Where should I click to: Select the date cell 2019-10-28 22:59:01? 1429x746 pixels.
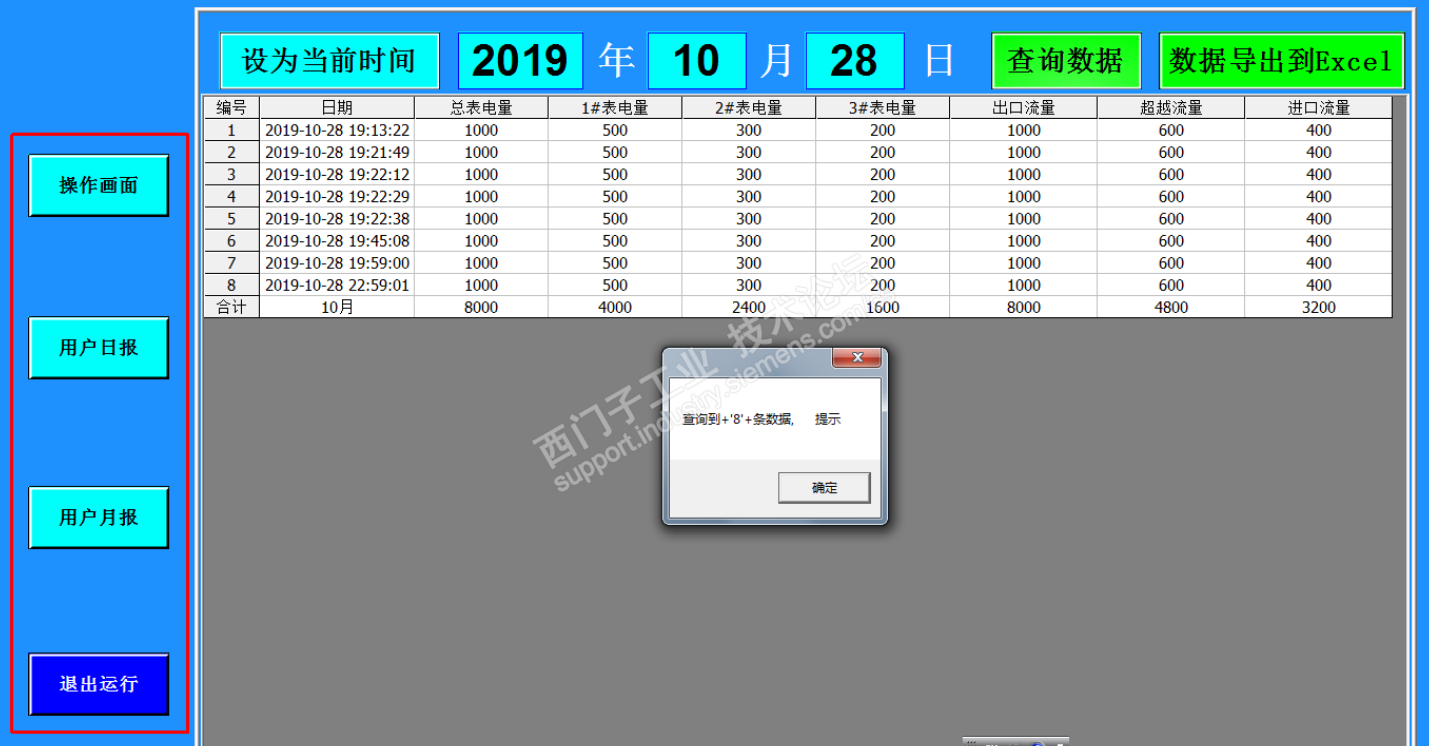[x=337, y=284]
